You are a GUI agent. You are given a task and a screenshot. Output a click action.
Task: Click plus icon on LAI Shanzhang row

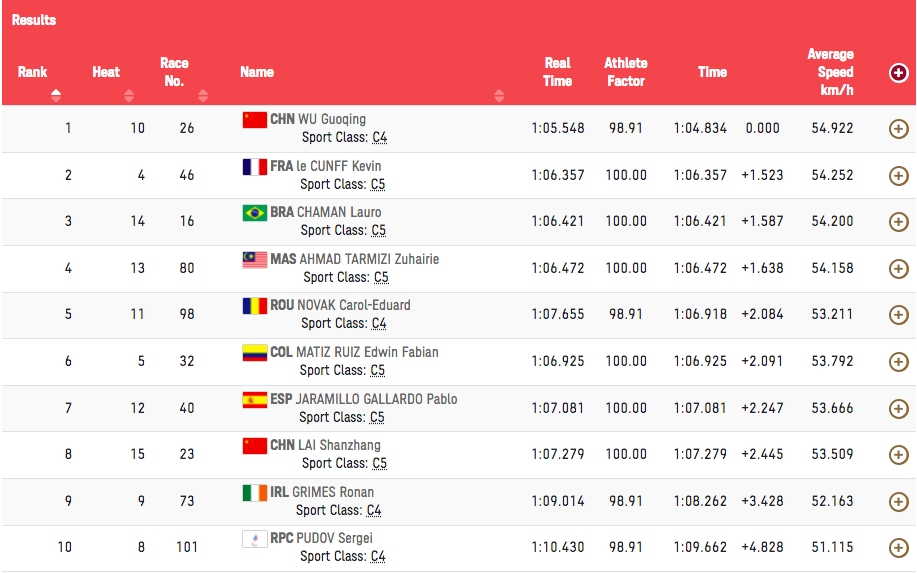coord(898,455)
